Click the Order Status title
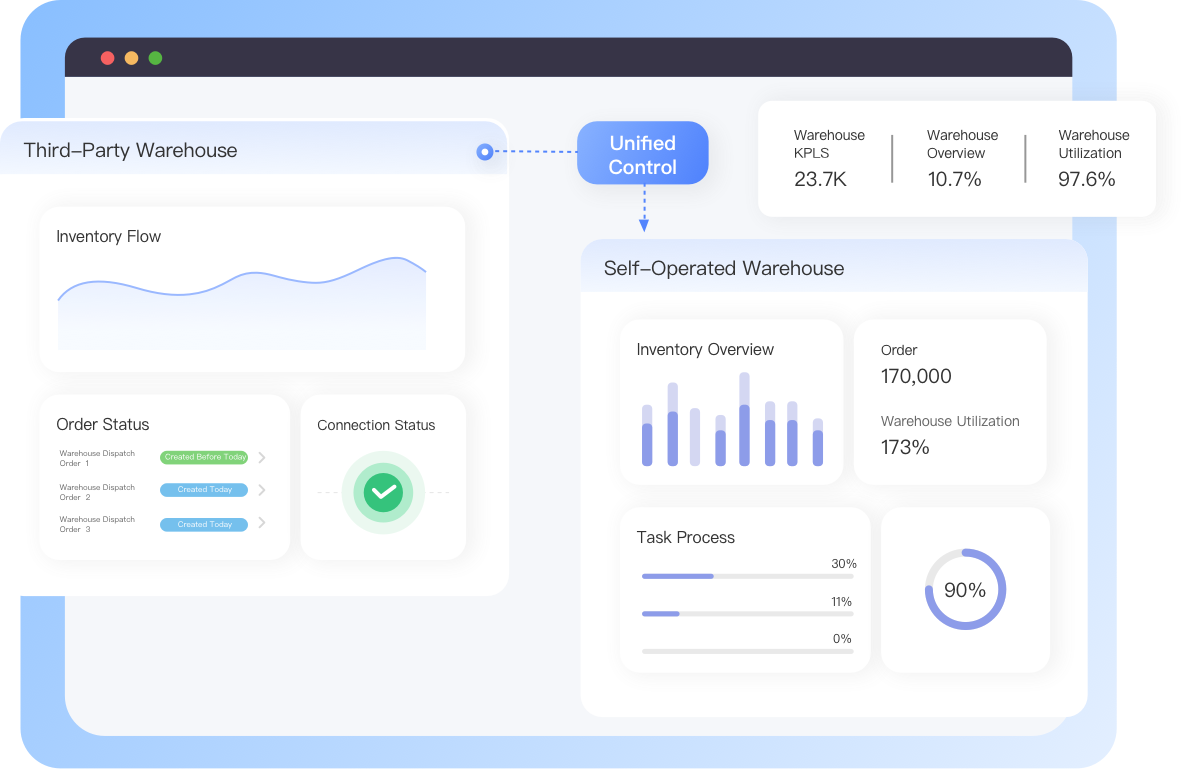Screen dimensions: 1186x770 click(x=103, y=424)
